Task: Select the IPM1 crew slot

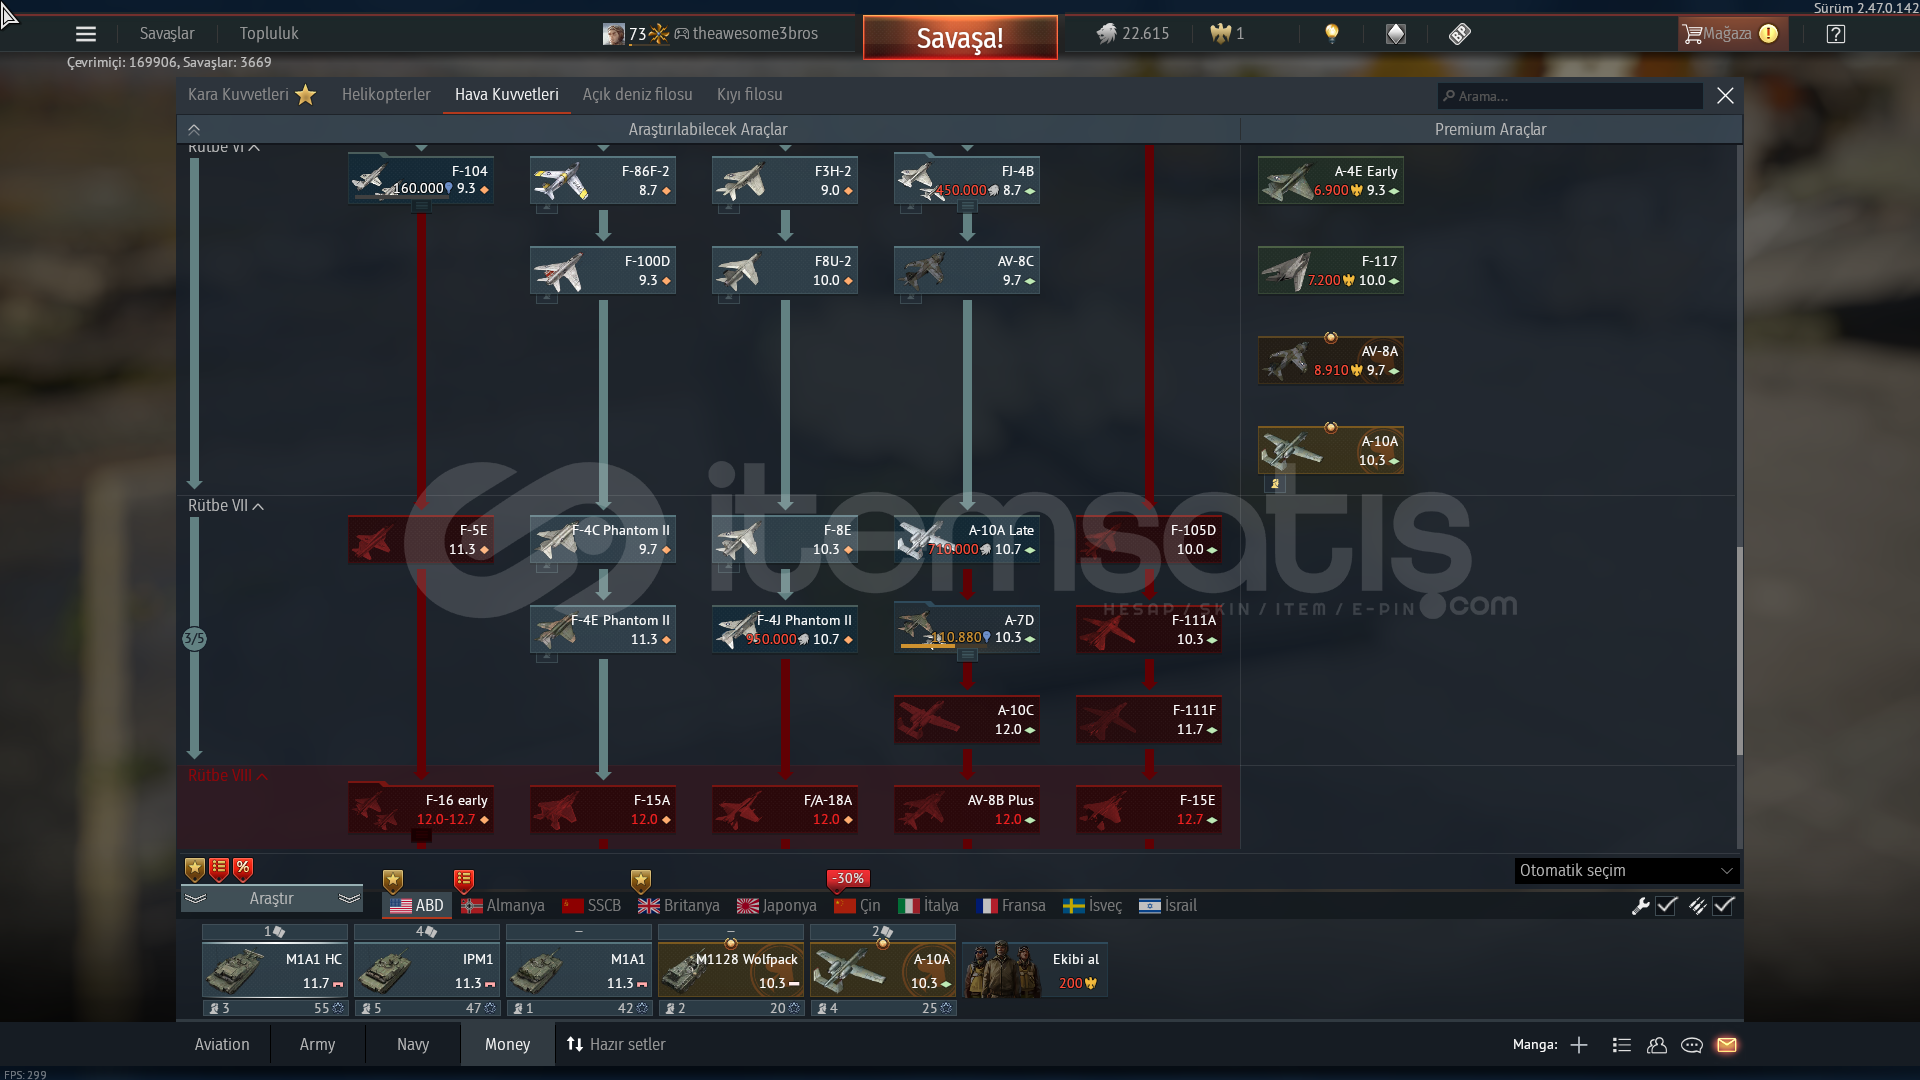Action: click(427, 970)
